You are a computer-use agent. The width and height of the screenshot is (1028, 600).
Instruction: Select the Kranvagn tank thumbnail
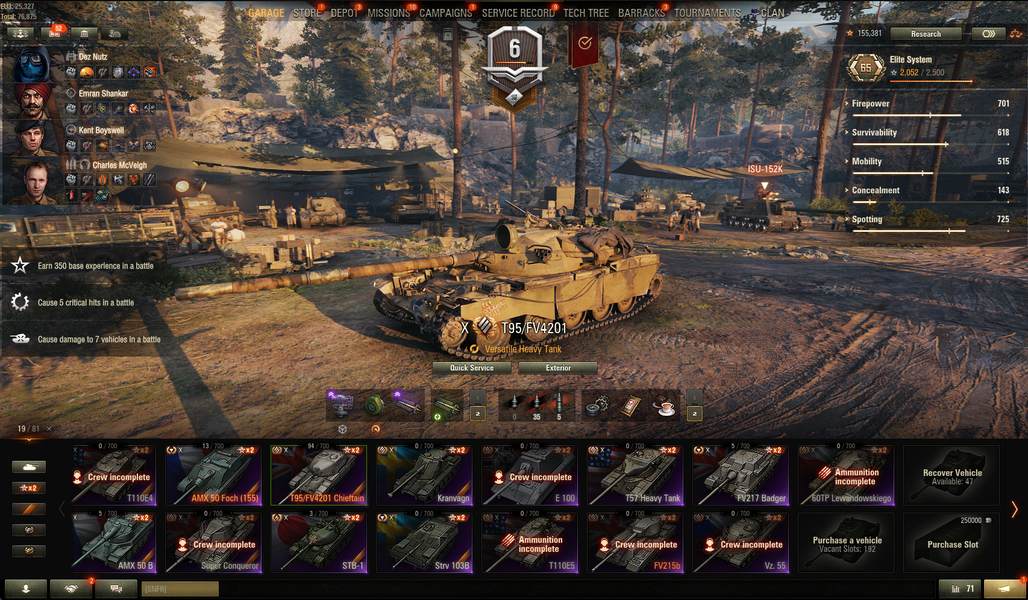pos(424,475)
